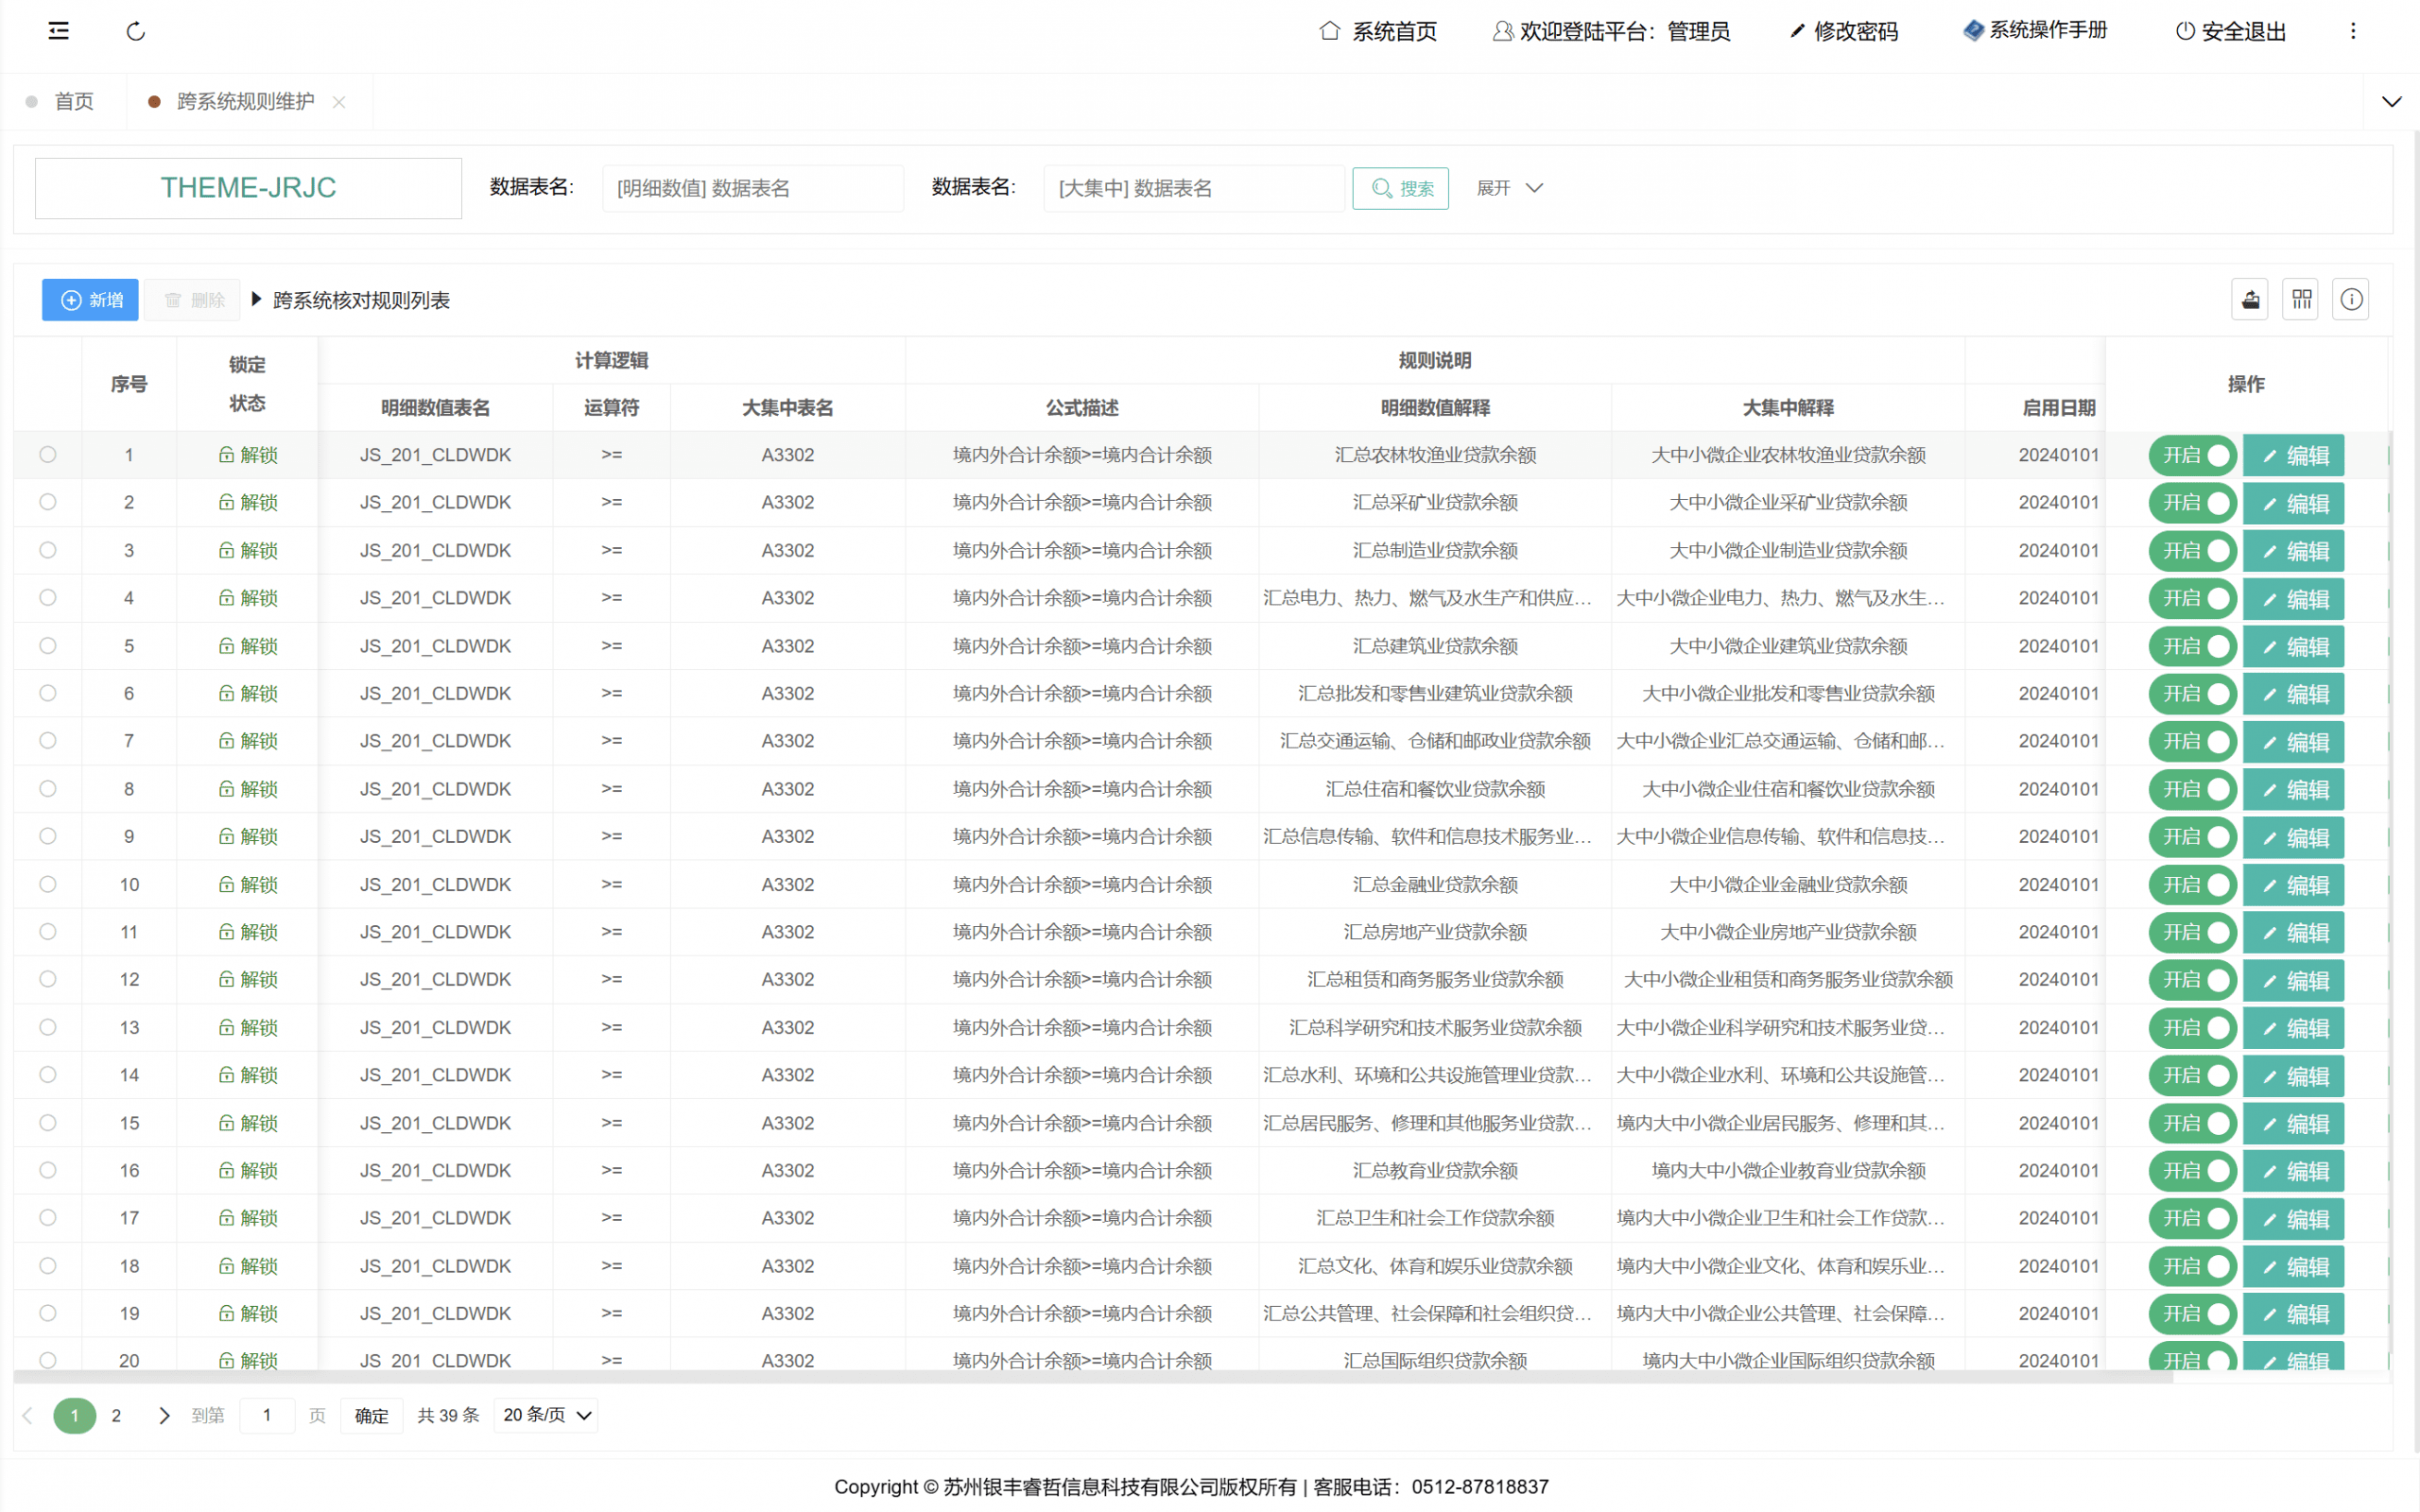Toggle the 开启 switch in row 12
The image size is (2420, 1512).
tap(2192, 980)
